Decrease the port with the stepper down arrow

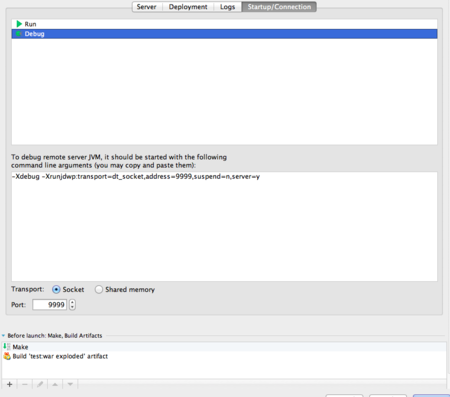click(72, 307)
